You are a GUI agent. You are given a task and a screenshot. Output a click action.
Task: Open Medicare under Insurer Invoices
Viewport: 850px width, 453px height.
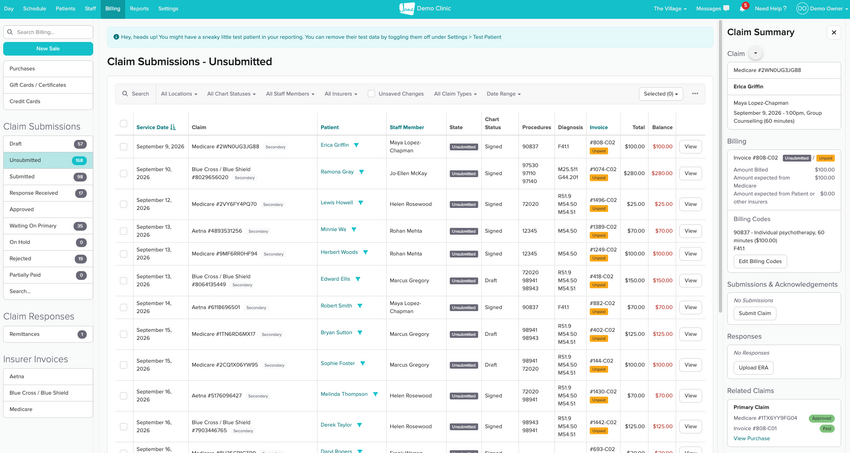coord(48,409)
